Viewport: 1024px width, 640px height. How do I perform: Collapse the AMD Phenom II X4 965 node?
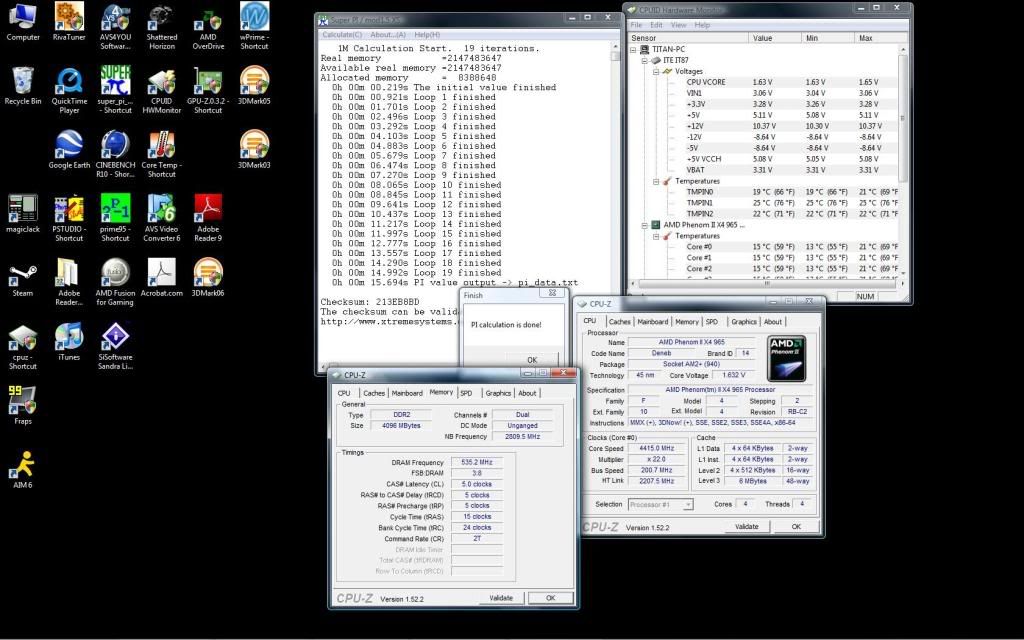[x=645, y=225]
